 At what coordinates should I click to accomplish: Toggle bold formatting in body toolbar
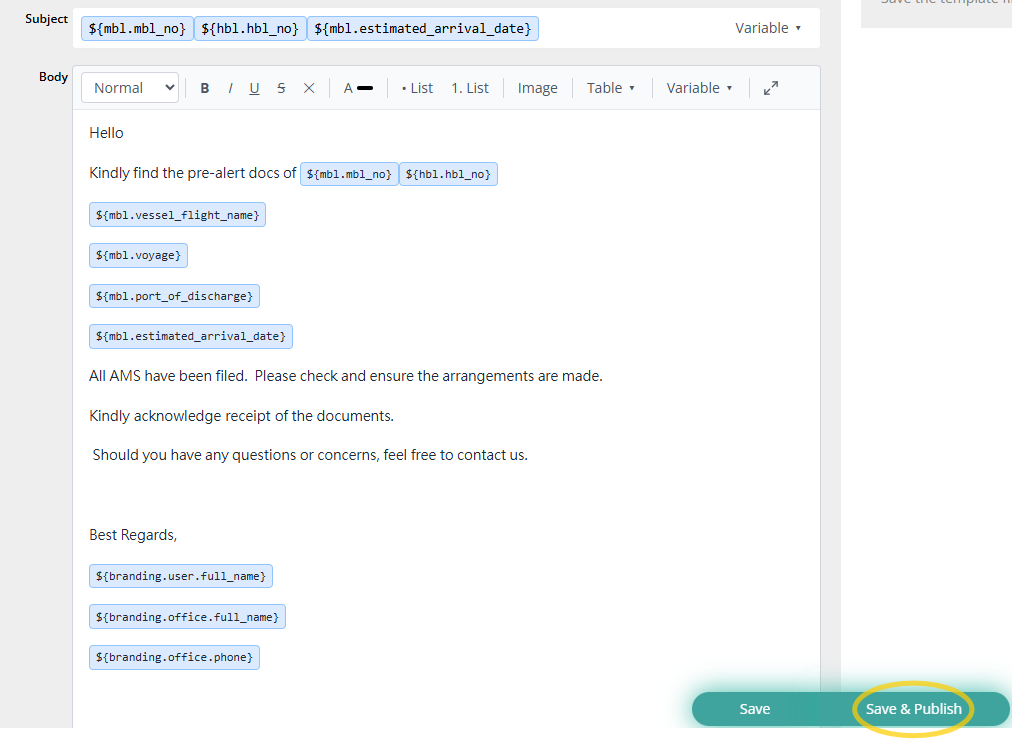tap(205, 88)
